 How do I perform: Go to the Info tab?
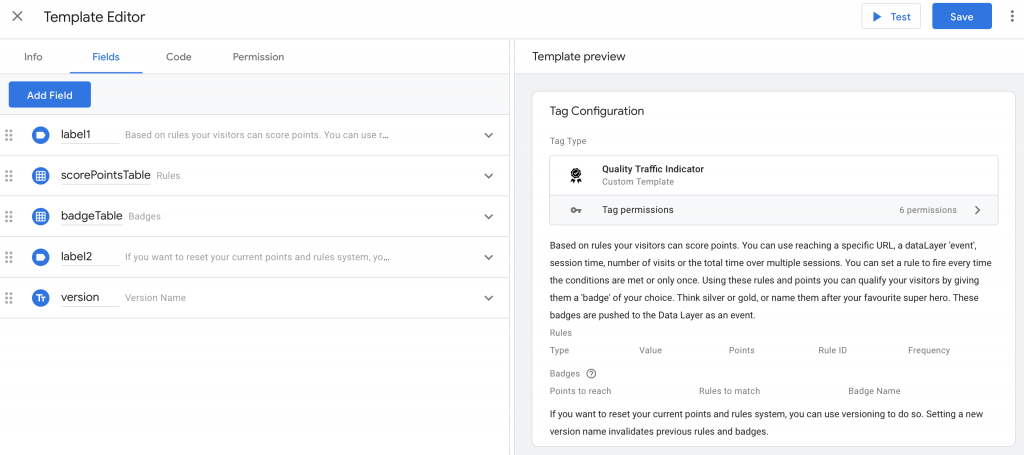click(33, 57)
